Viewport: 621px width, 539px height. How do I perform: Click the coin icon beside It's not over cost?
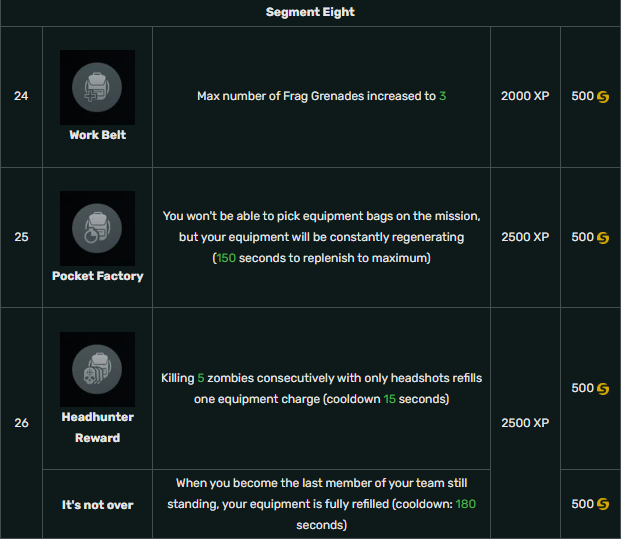coord(603,504)
